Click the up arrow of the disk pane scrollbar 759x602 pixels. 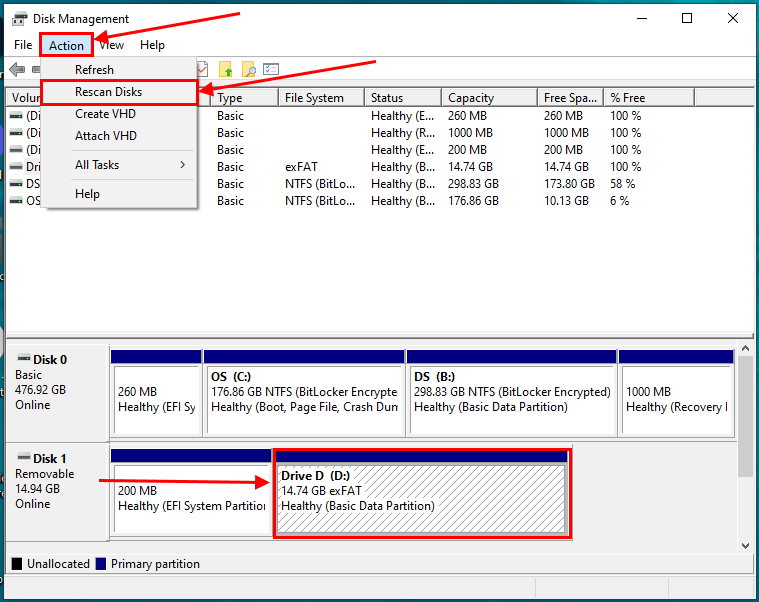point(745,348)
